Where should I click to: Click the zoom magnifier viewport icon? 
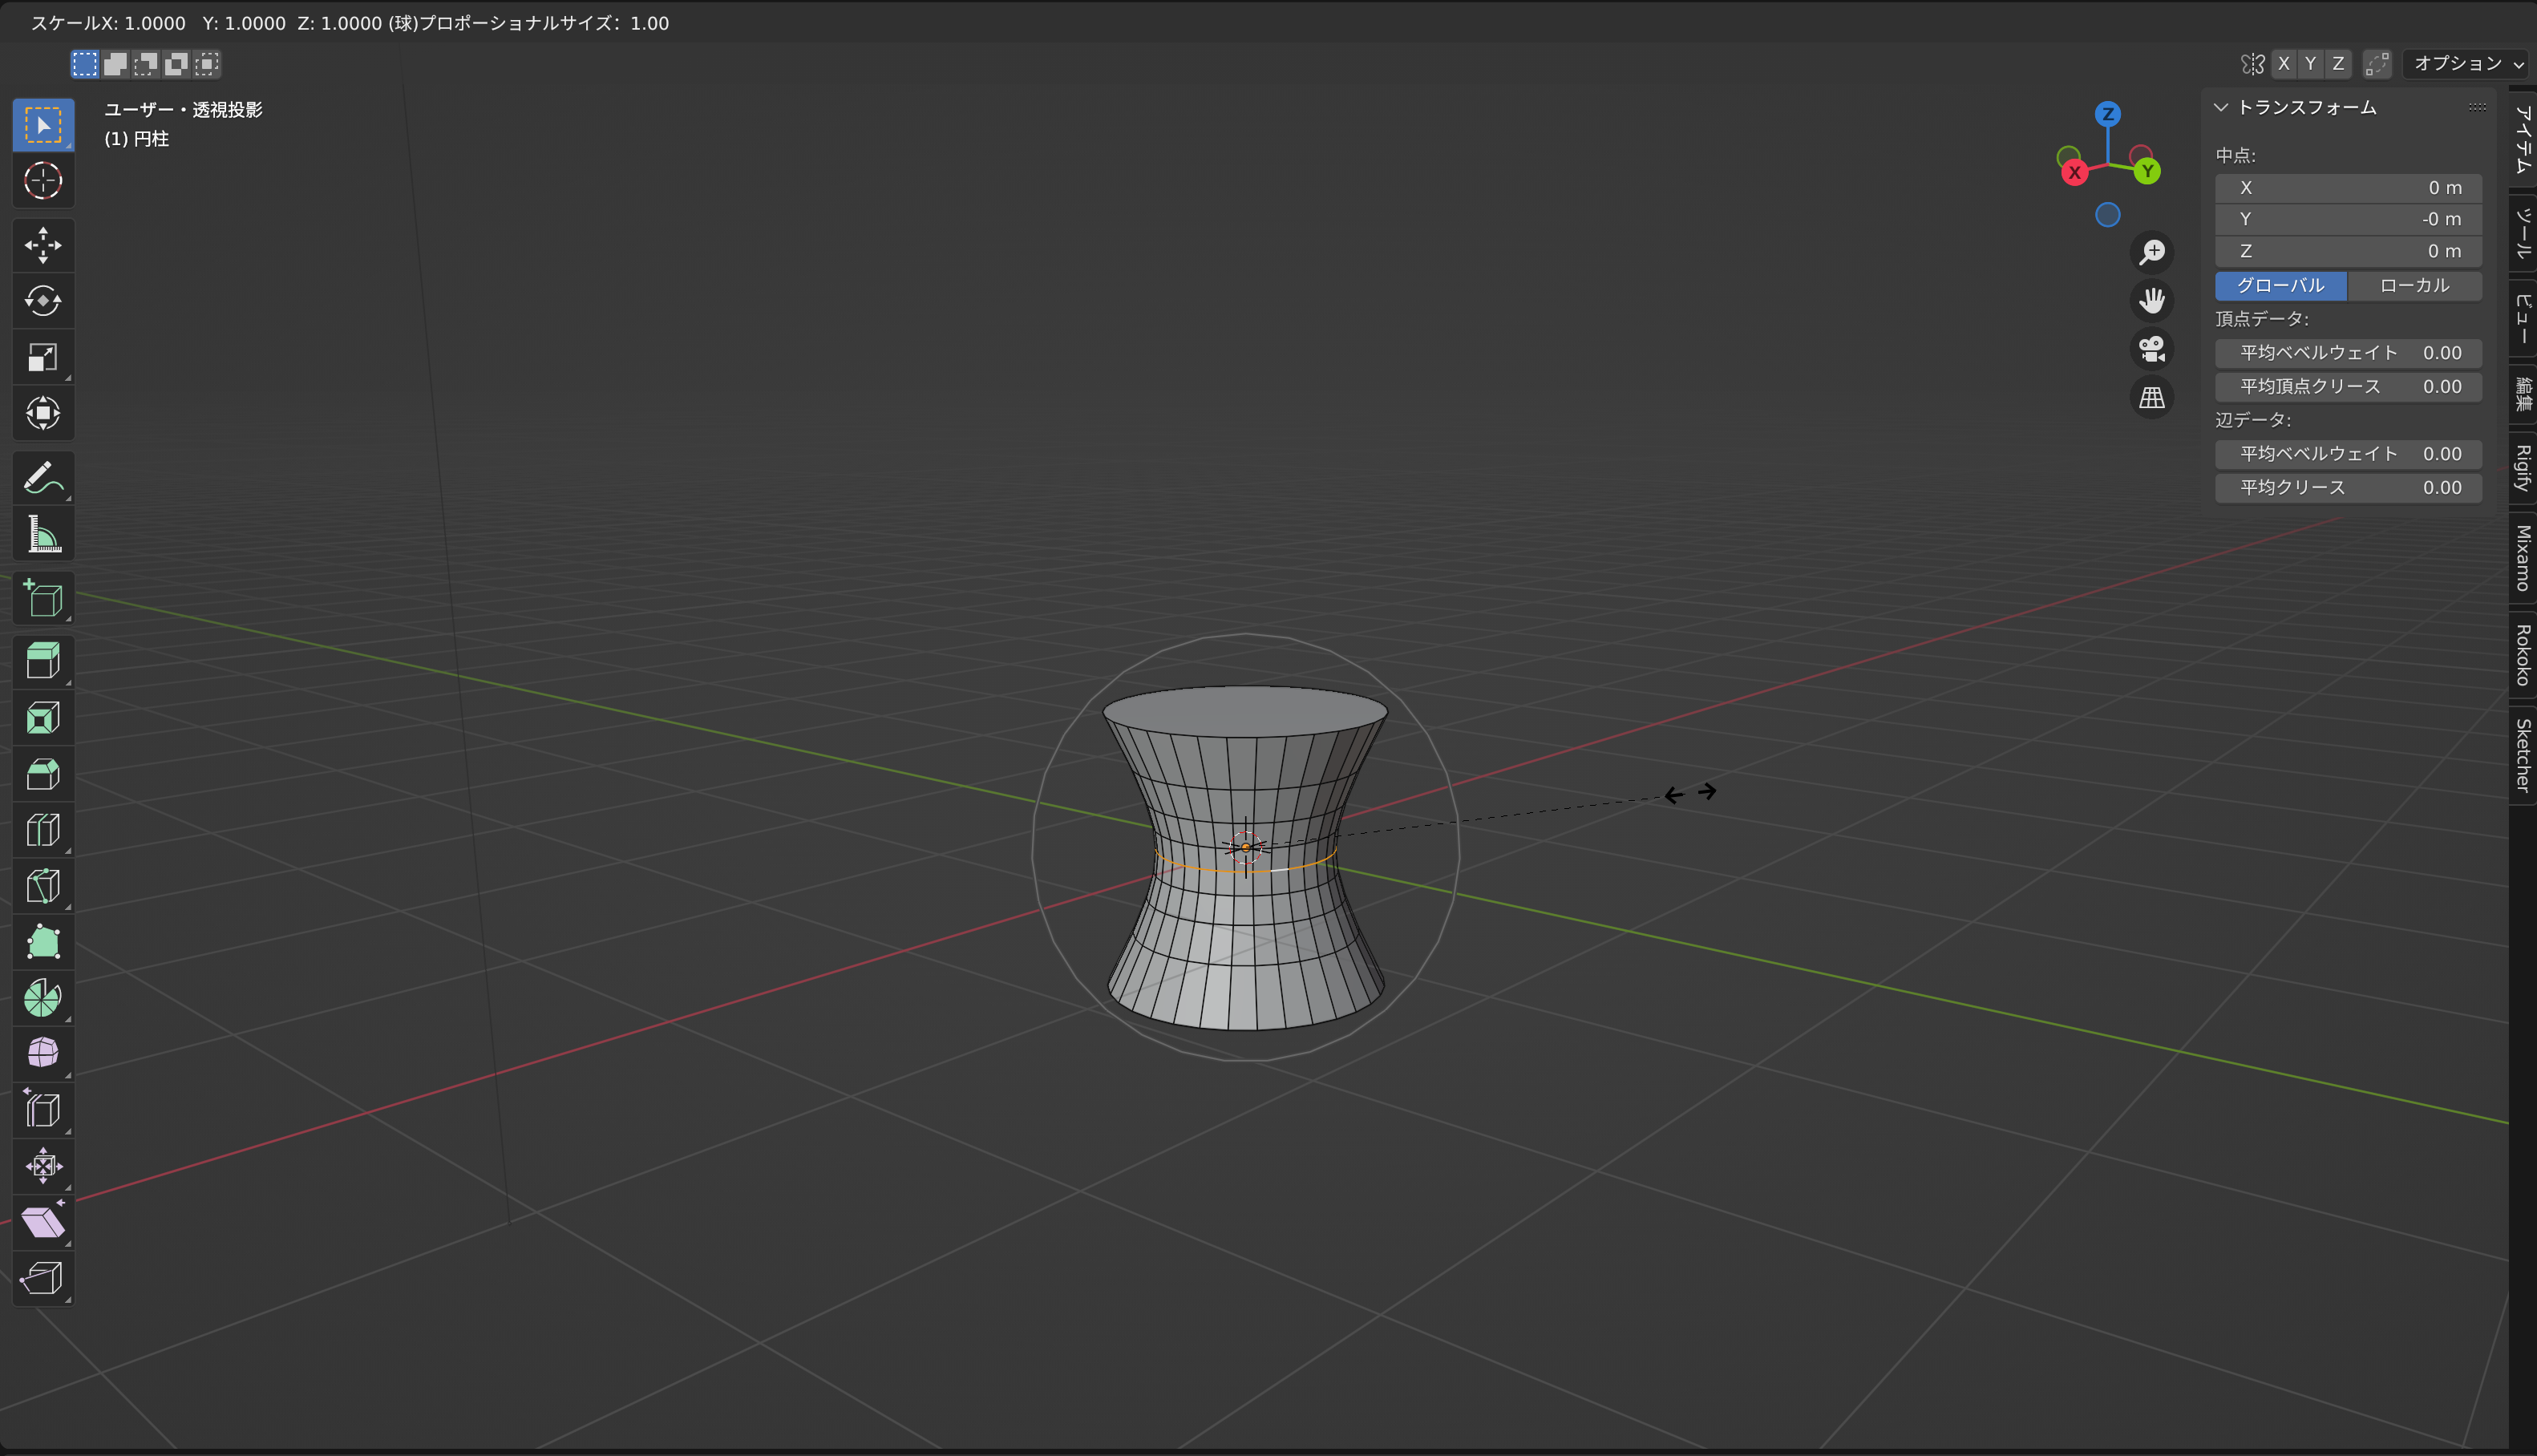(x=2152, y=252)
